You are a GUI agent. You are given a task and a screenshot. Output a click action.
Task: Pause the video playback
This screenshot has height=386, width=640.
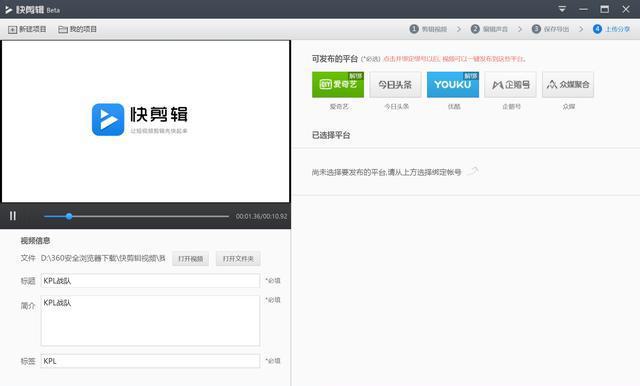(13, 216)
